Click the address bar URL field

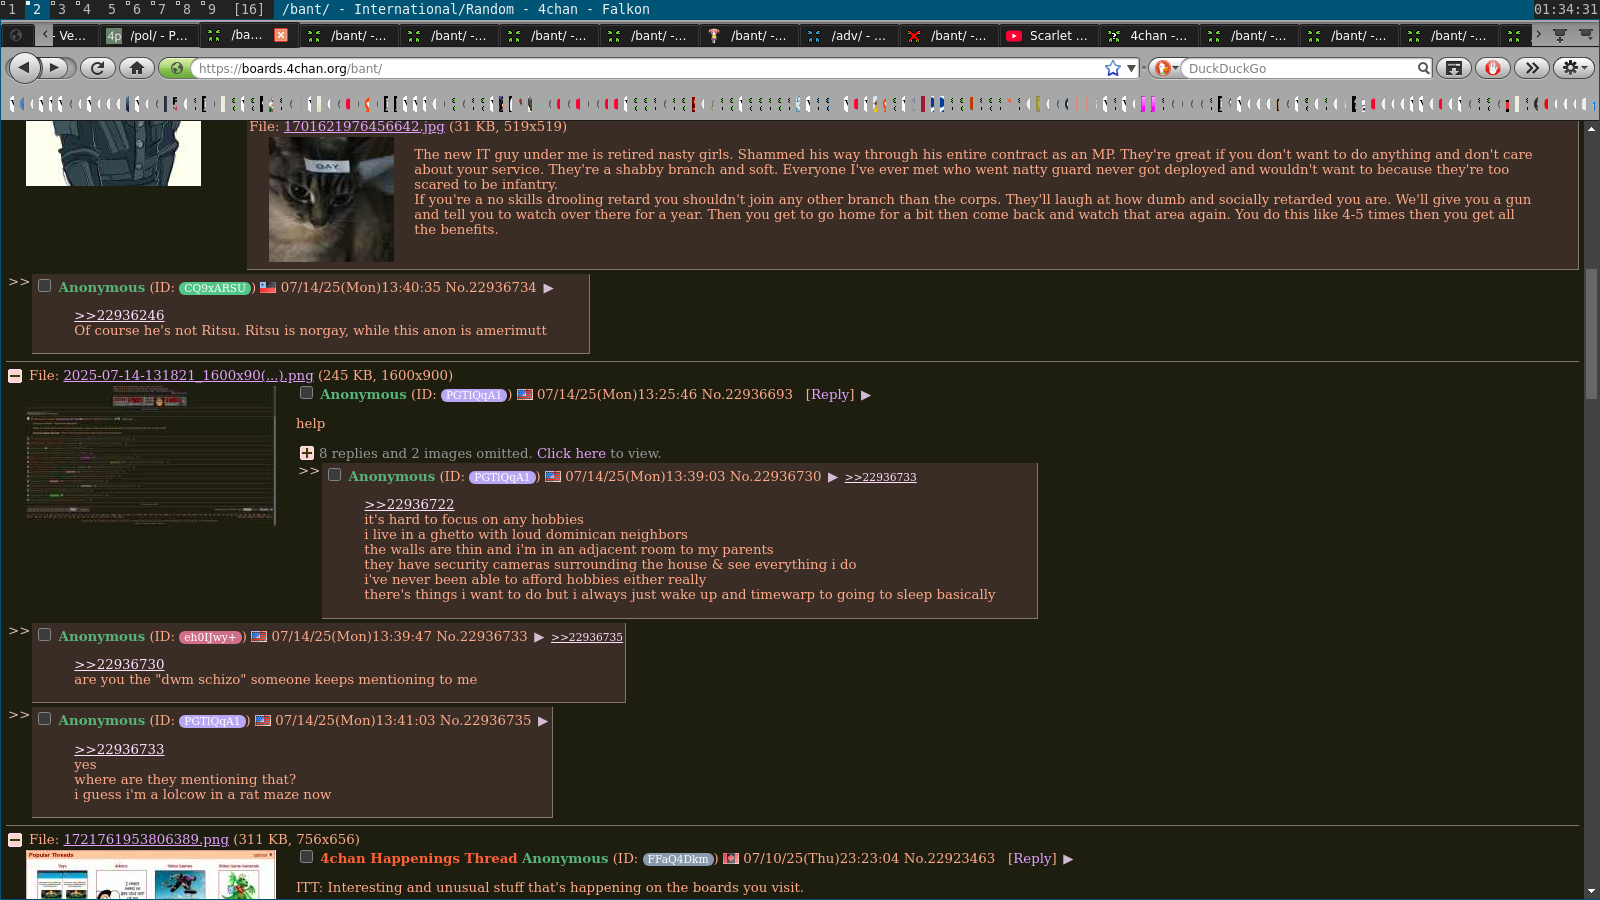pos(645,68)
